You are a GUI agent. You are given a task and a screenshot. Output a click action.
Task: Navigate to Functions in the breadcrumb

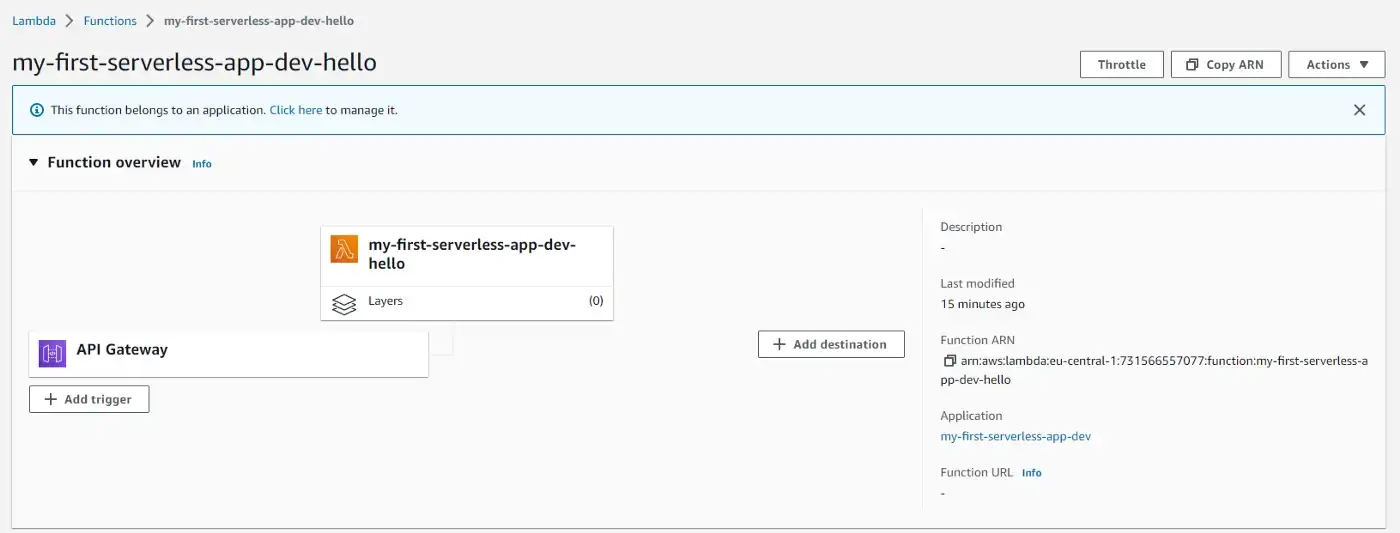[110, 21]
